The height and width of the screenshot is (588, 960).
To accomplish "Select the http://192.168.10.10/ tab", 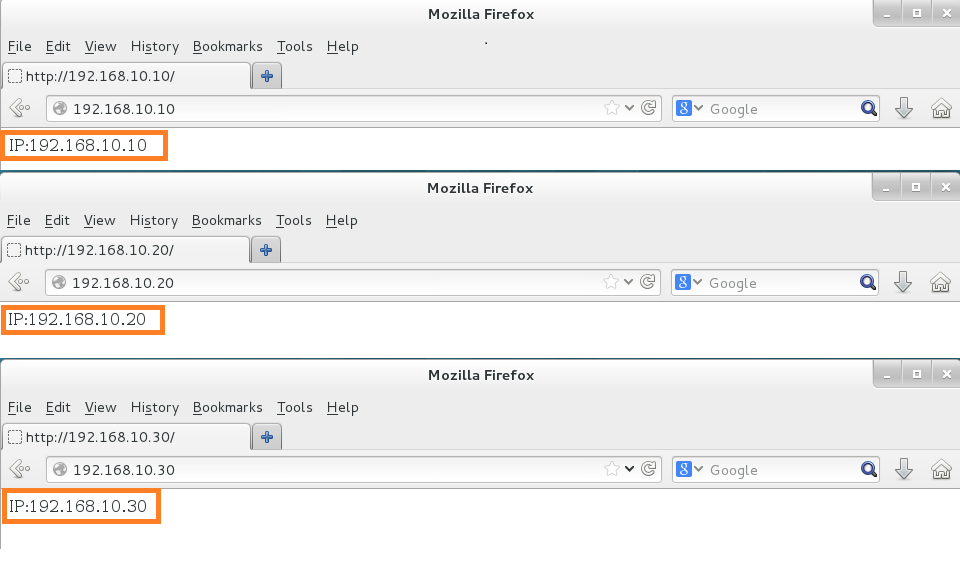I will click(x=126, y=76).
